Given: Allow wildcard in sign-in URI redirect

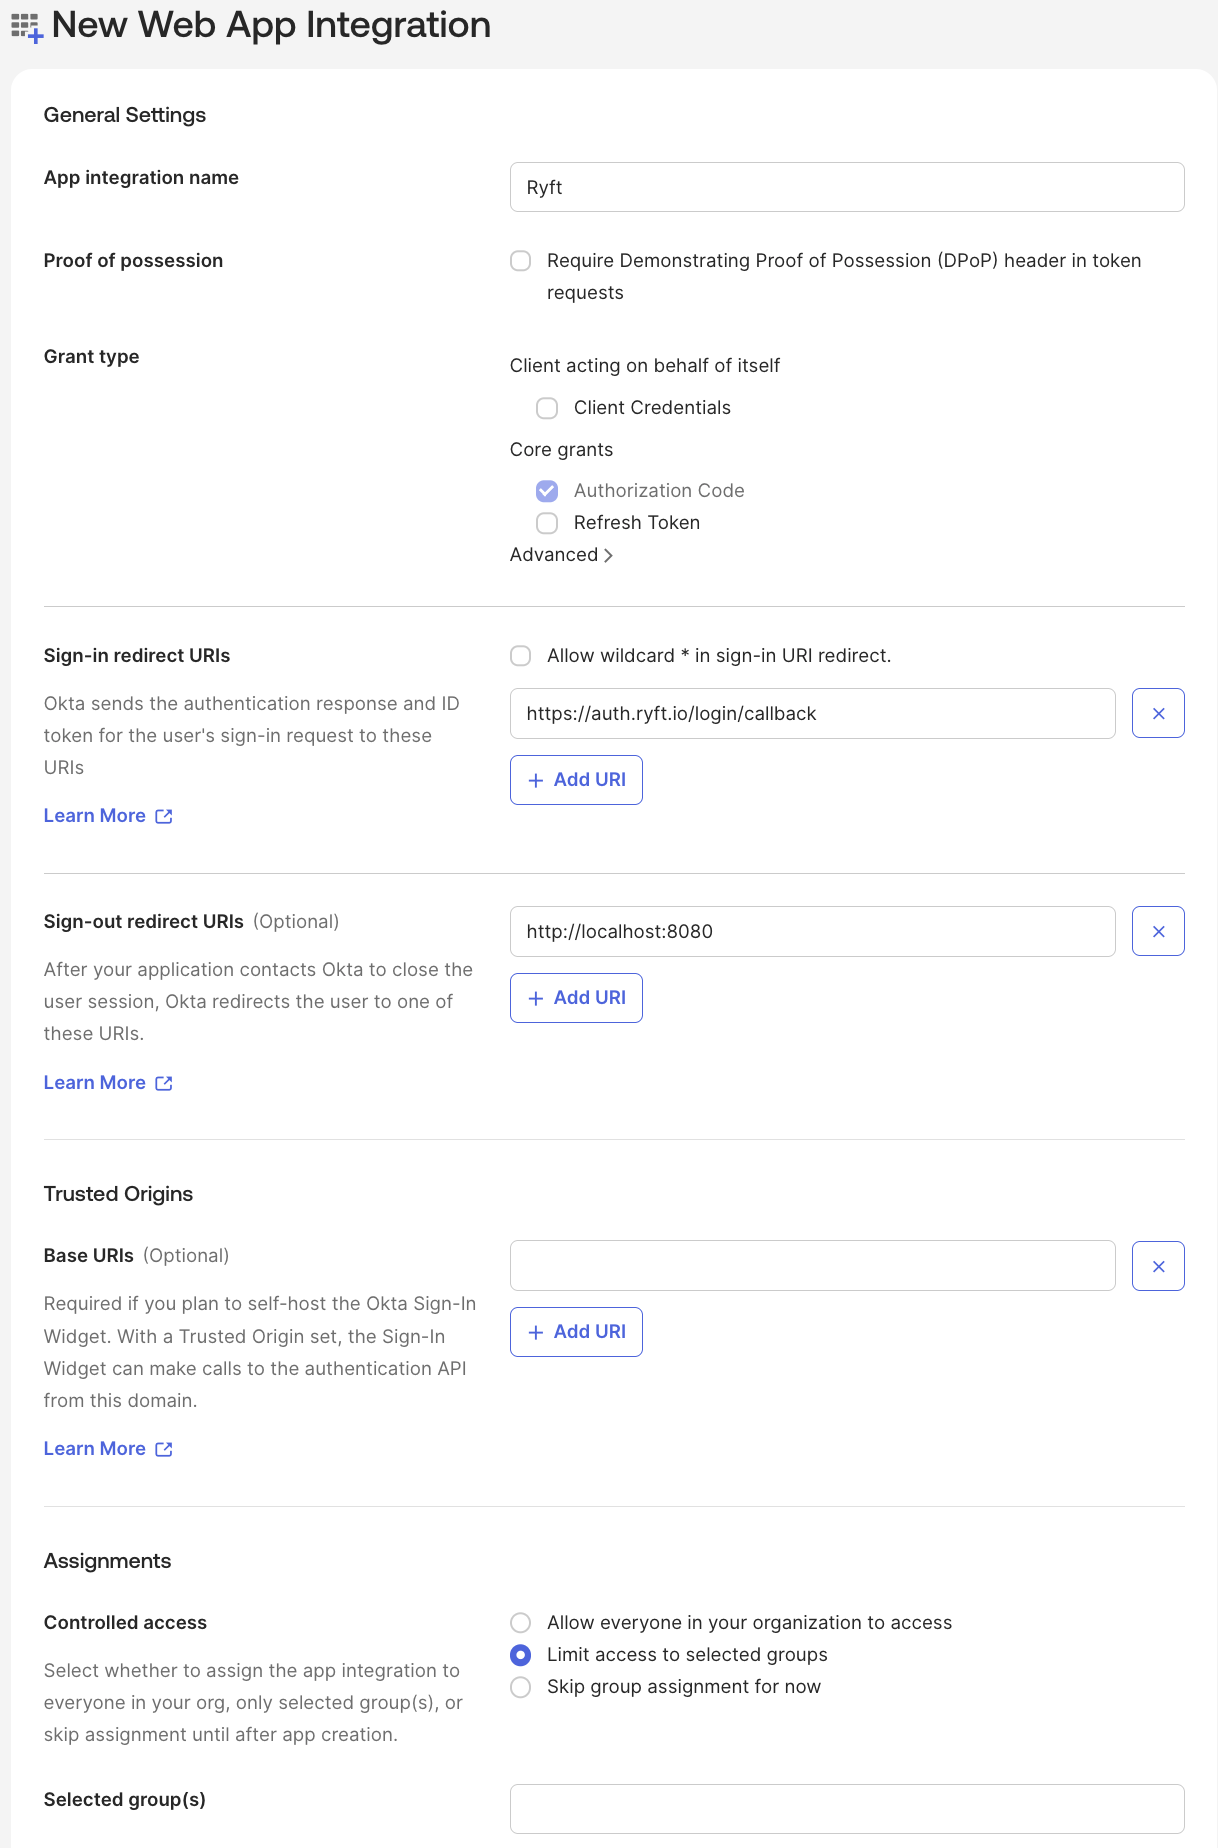Looking at the screenshot, I should pyautogui.click(x=521, y=656).
